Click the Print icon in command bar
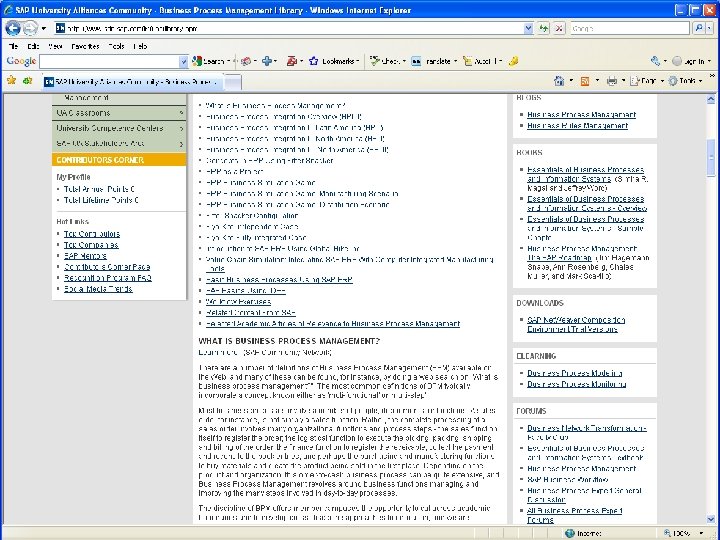This screenshot has height=540, width=720. click(612, 81)
